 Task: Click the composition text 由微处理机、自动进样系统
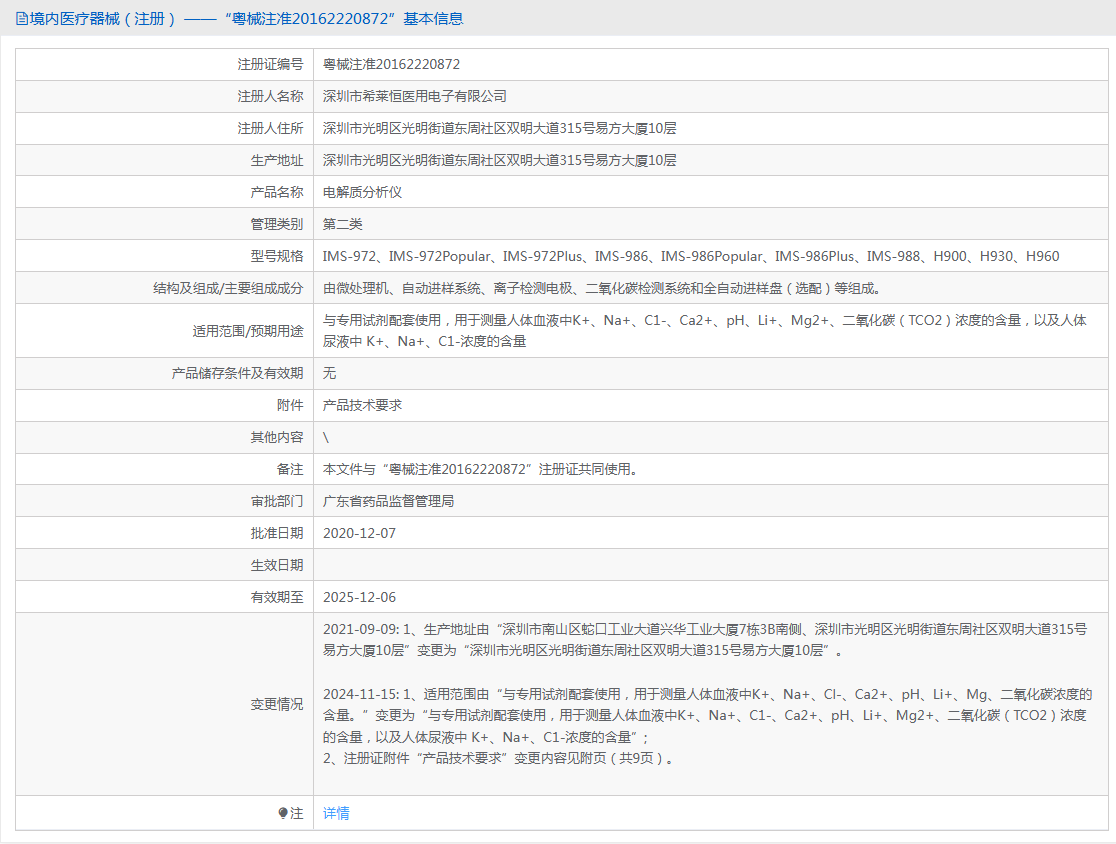pos(602,288)
